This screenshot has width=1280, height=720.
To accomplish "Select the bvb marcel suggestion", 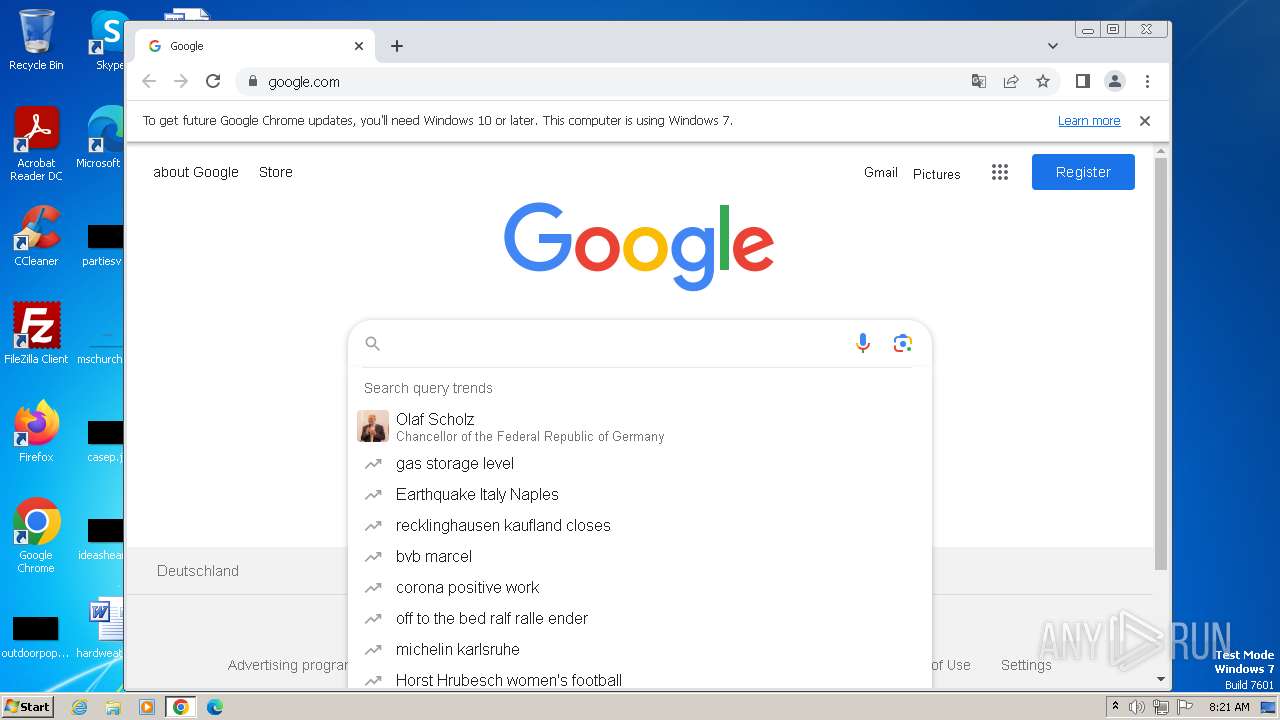I will pyautogui.click(x=640, y=557).
